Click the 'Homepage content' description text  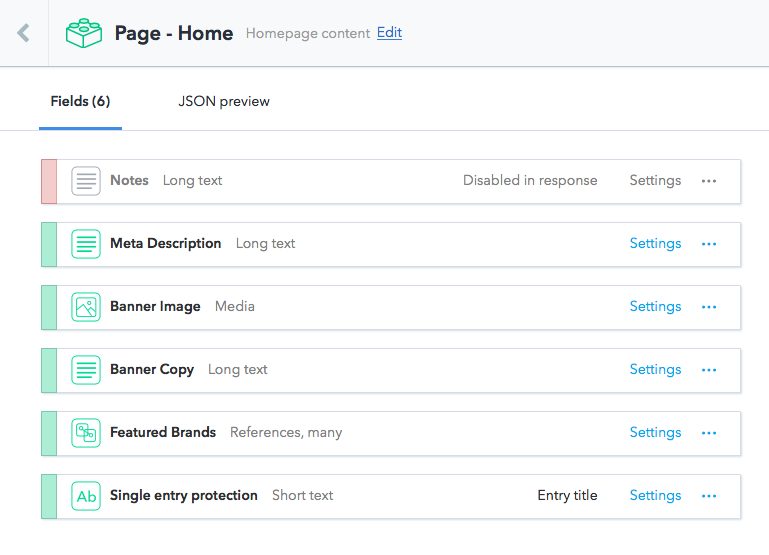[x=308, y=33]
